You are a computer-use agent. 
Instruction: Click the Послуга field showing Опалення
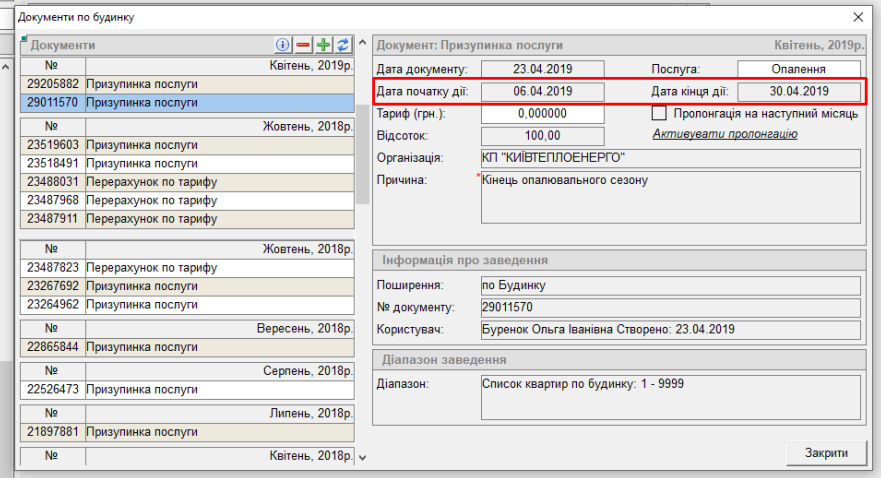click(798, 69)
